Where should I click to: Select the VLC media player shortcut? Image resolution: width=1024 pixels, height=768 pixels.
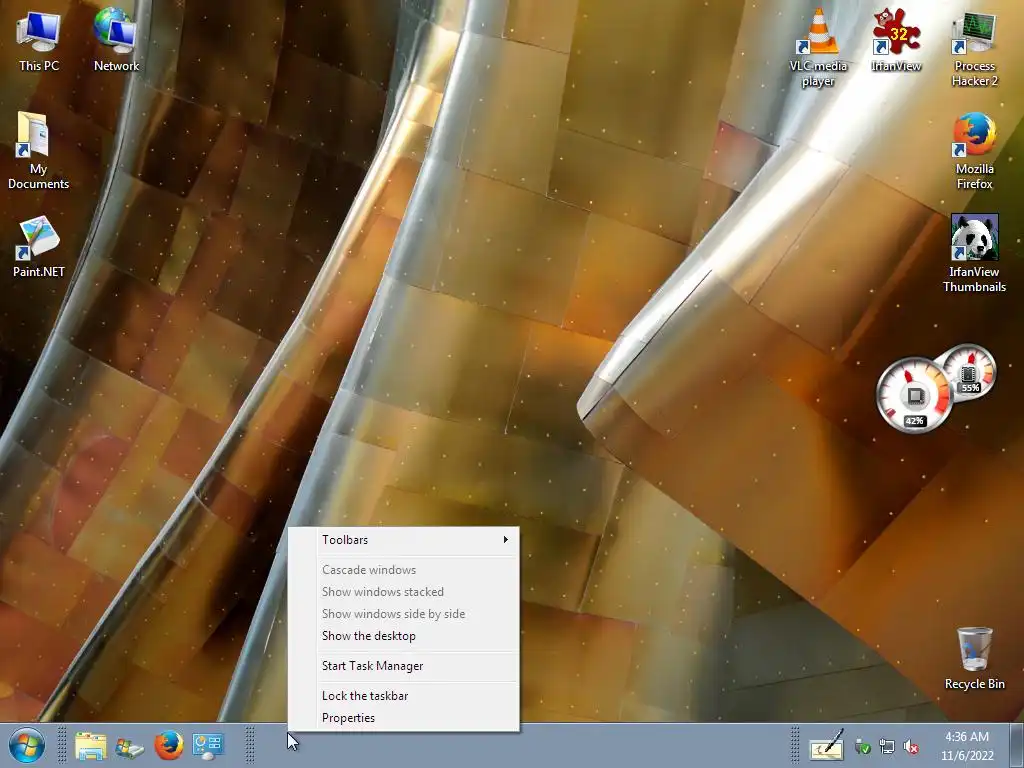click(818, 47)
